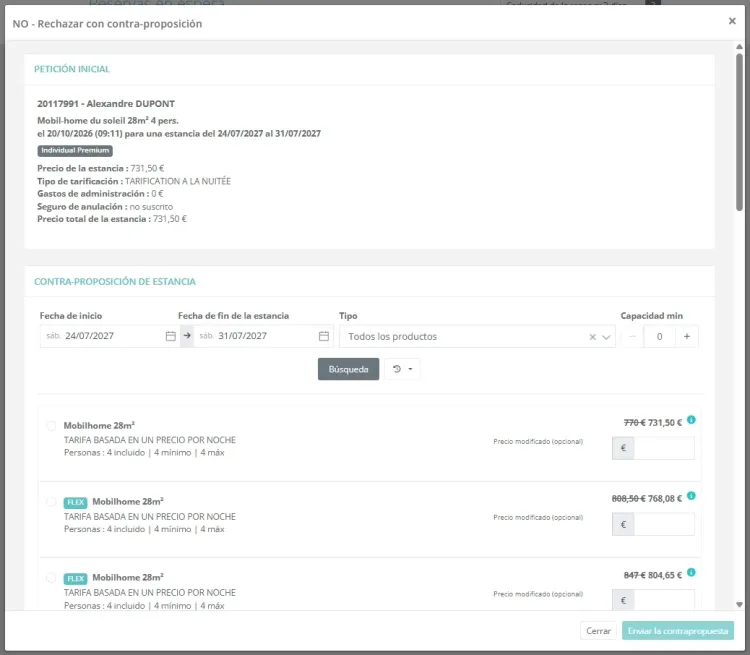Screen dimensions: 750x655
Task: Click the PETICIÓN INICIAL section header
Action: (72, 69)
